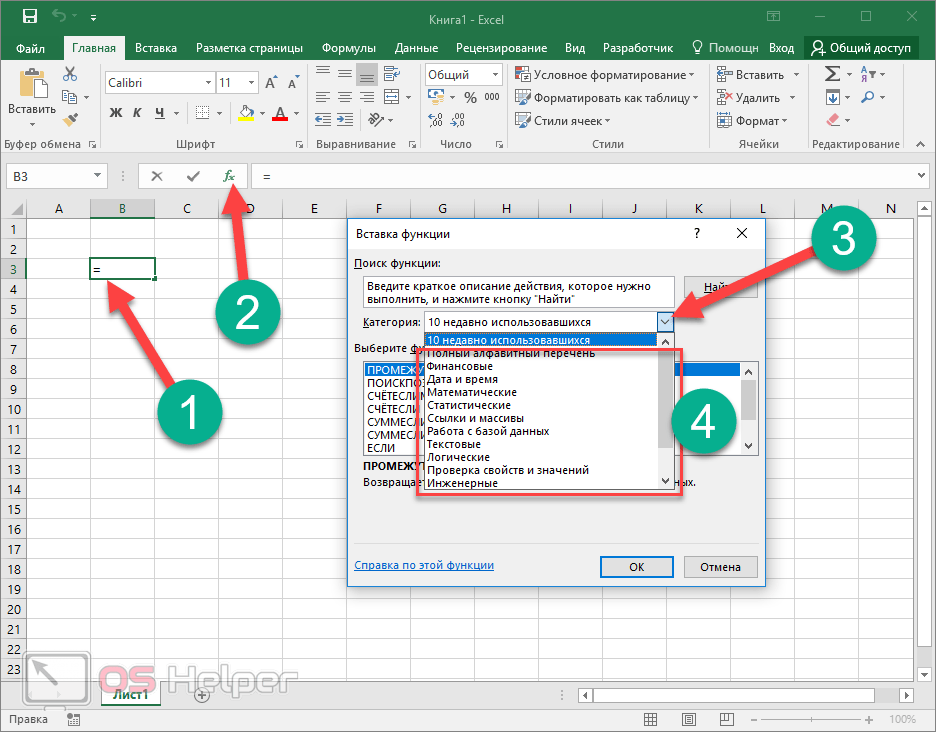Click the Format Painter brush icon
The height and width of the screenshot is (732, 936).
(70, 119)
